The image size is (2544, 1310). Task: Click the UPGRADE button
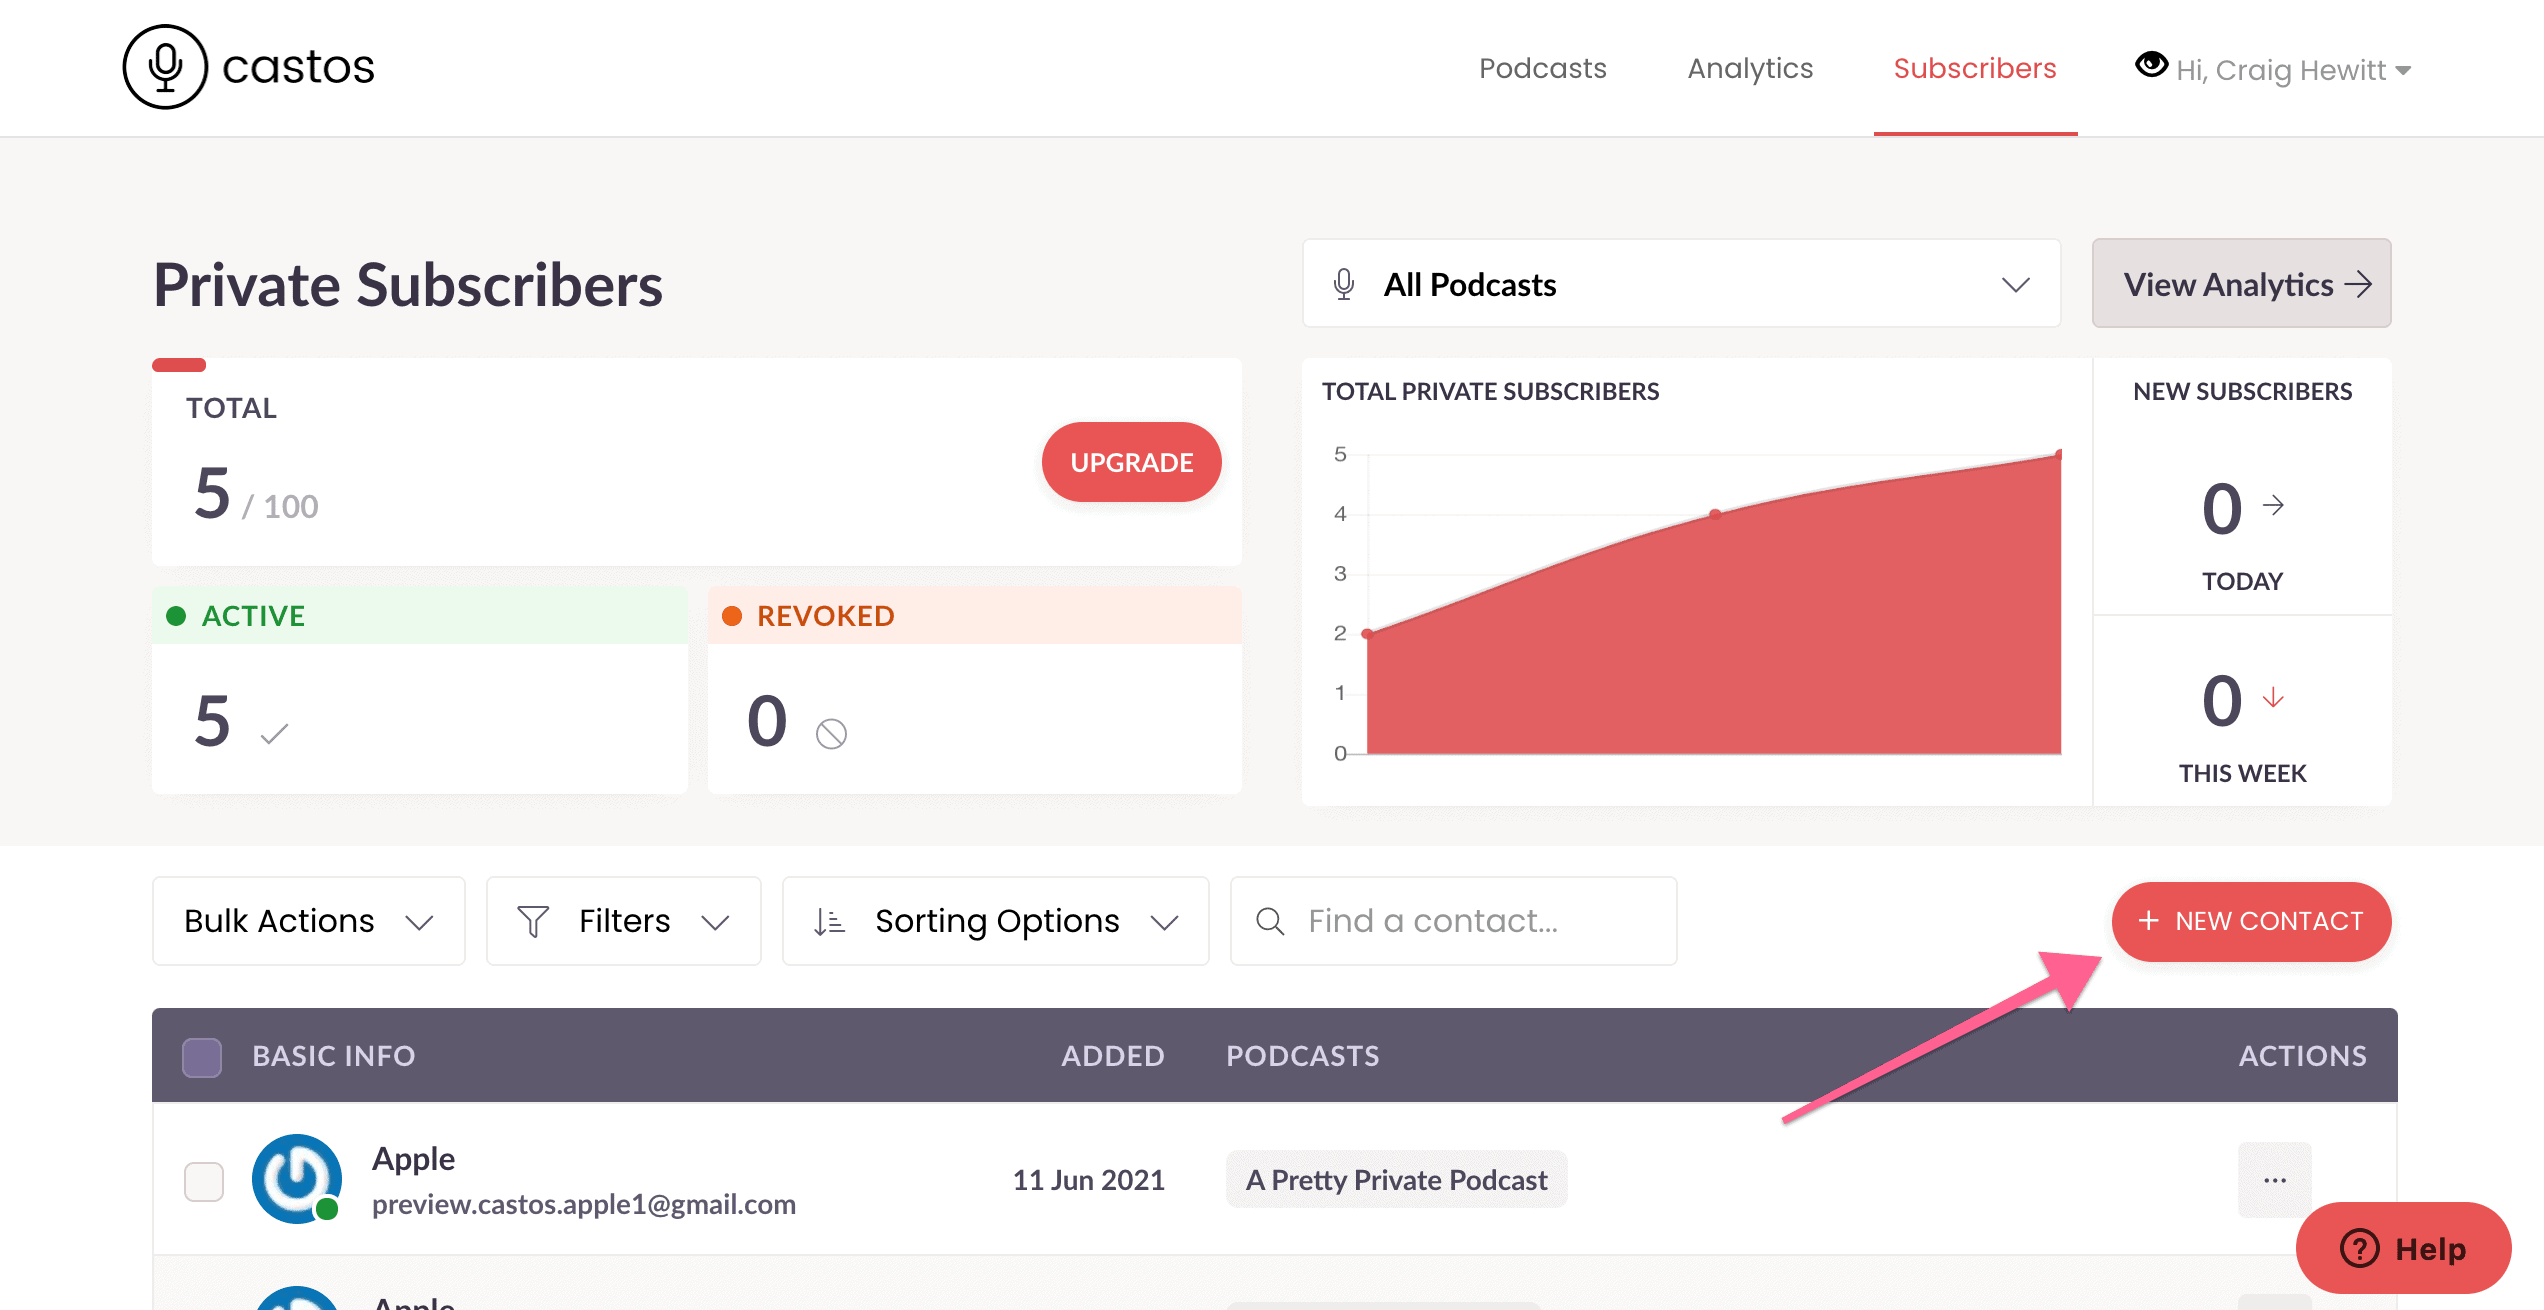pos(1131,462)
